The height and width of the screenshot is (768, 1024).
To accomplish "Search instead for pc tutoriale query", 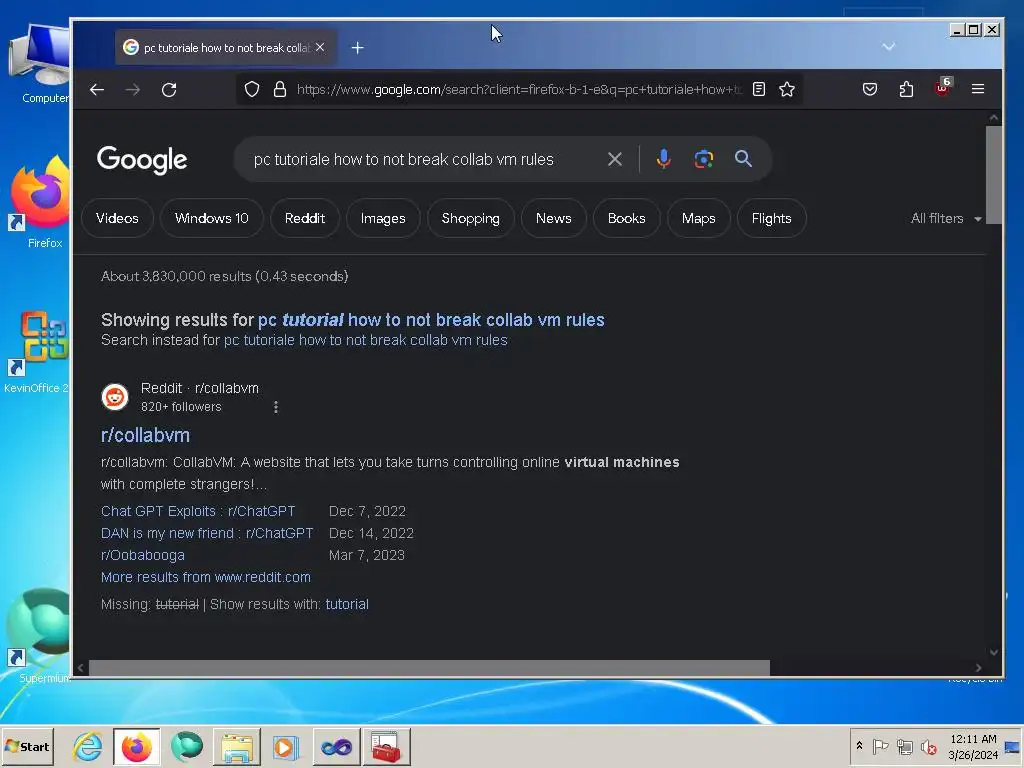I will 366,340.
